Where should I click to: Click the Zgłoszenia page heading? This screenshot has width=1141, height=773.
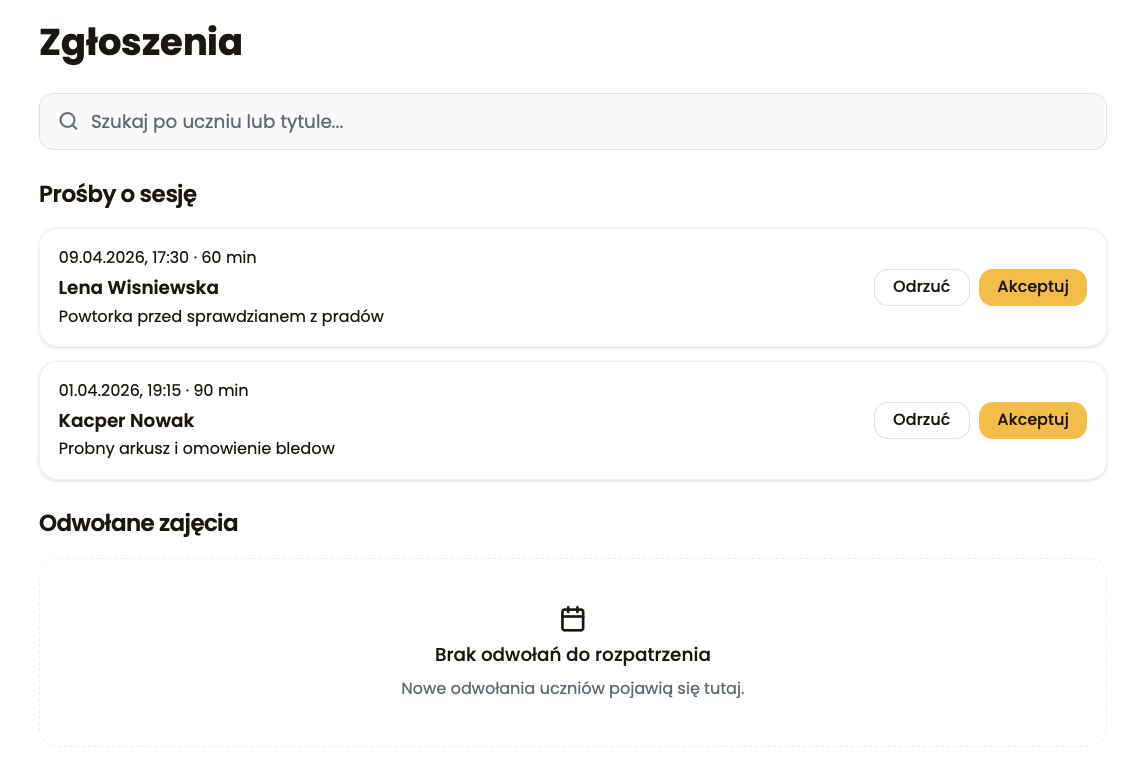pos(140,43)
